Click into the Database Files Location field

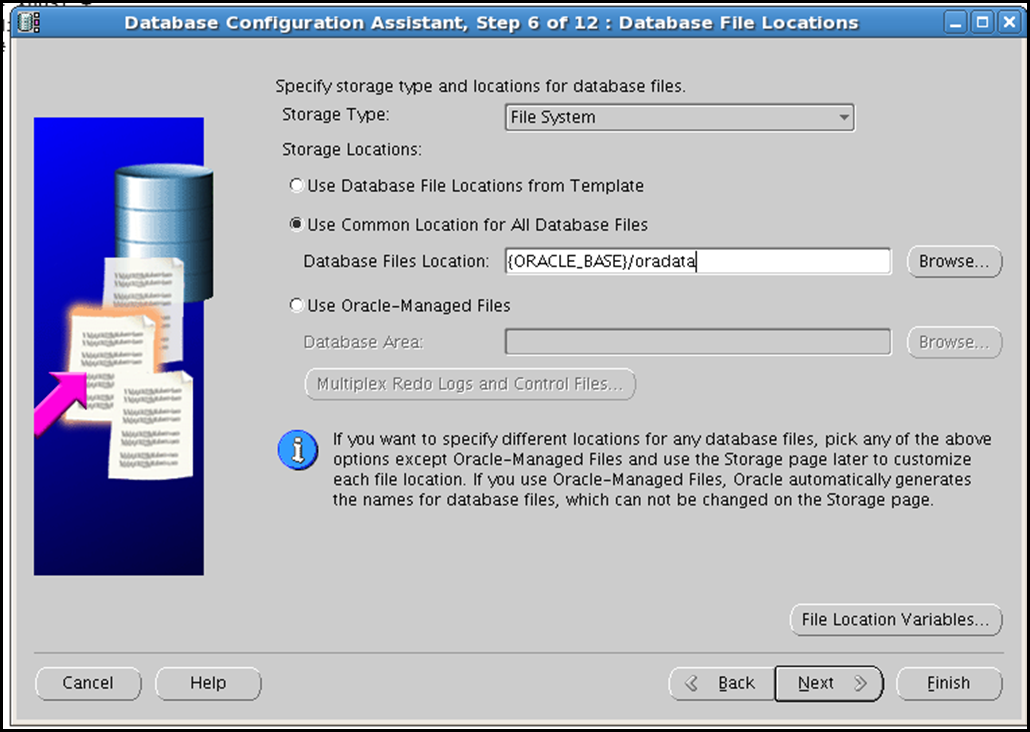698,261
